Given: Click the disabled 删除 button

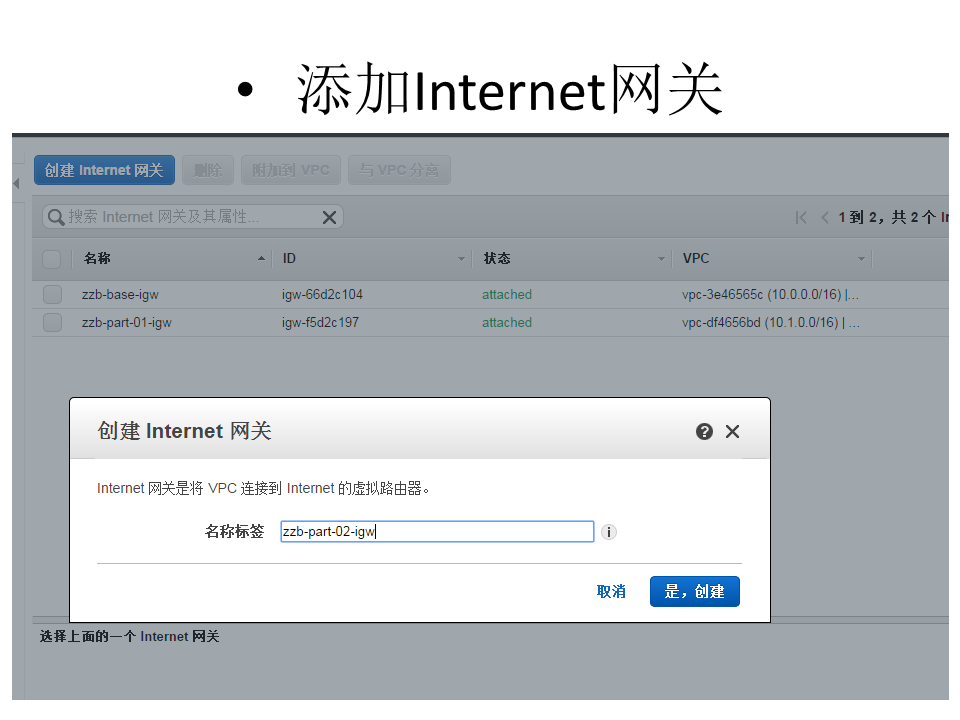Looking at the screenshot, I should point(208,170).
